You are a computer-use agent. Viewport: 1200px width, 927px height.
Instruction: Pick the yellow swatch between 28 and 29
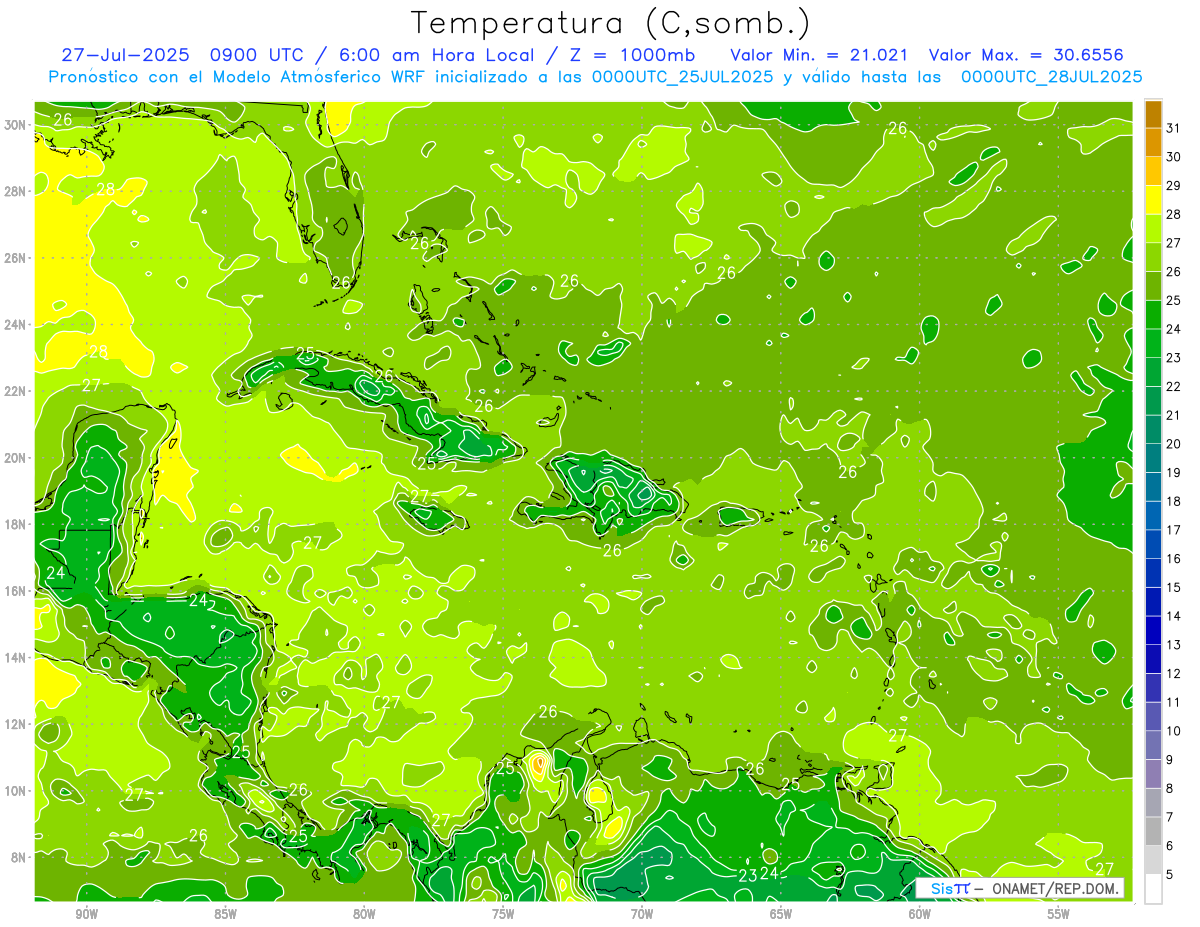(1153, 200)
